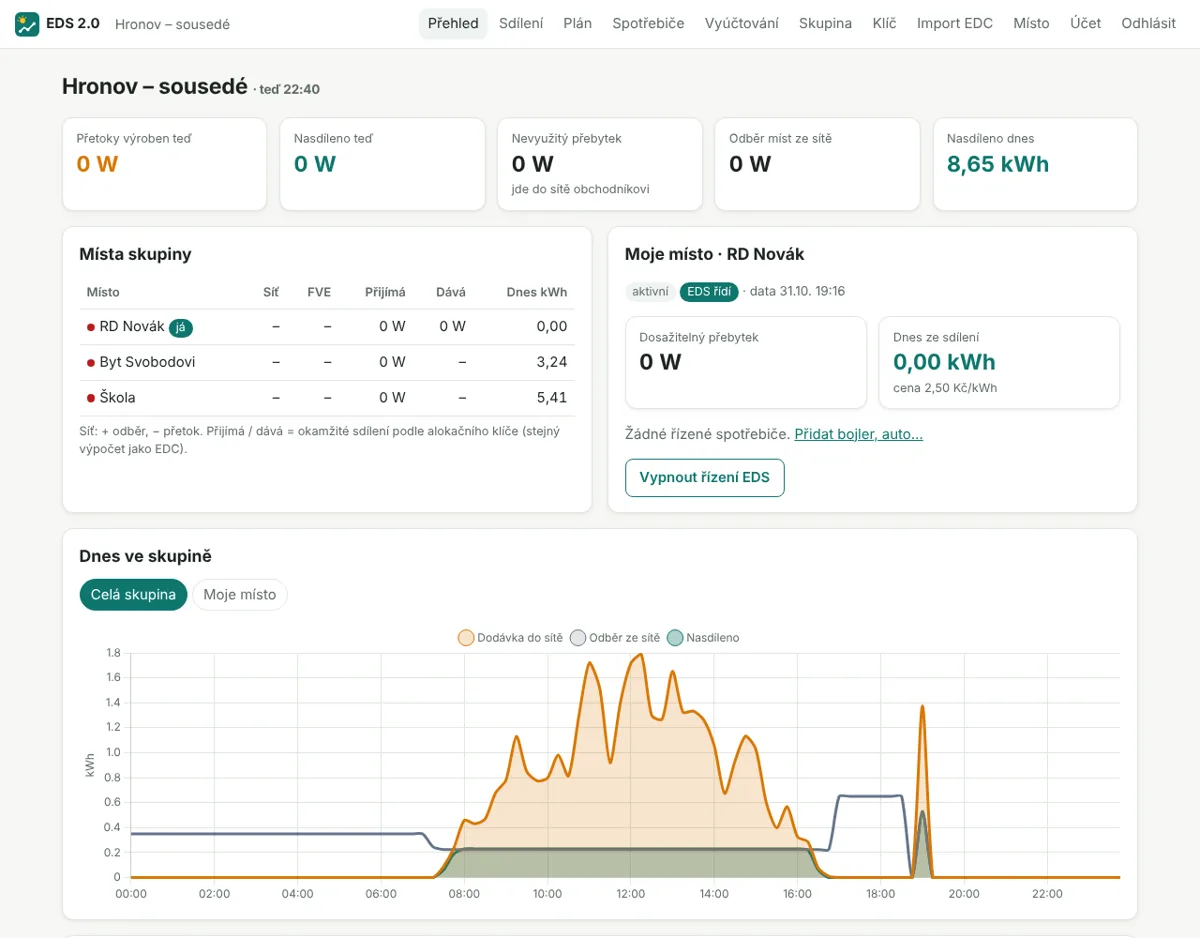
Task: Go to the Sdílení section
Action: pos(521,23)
